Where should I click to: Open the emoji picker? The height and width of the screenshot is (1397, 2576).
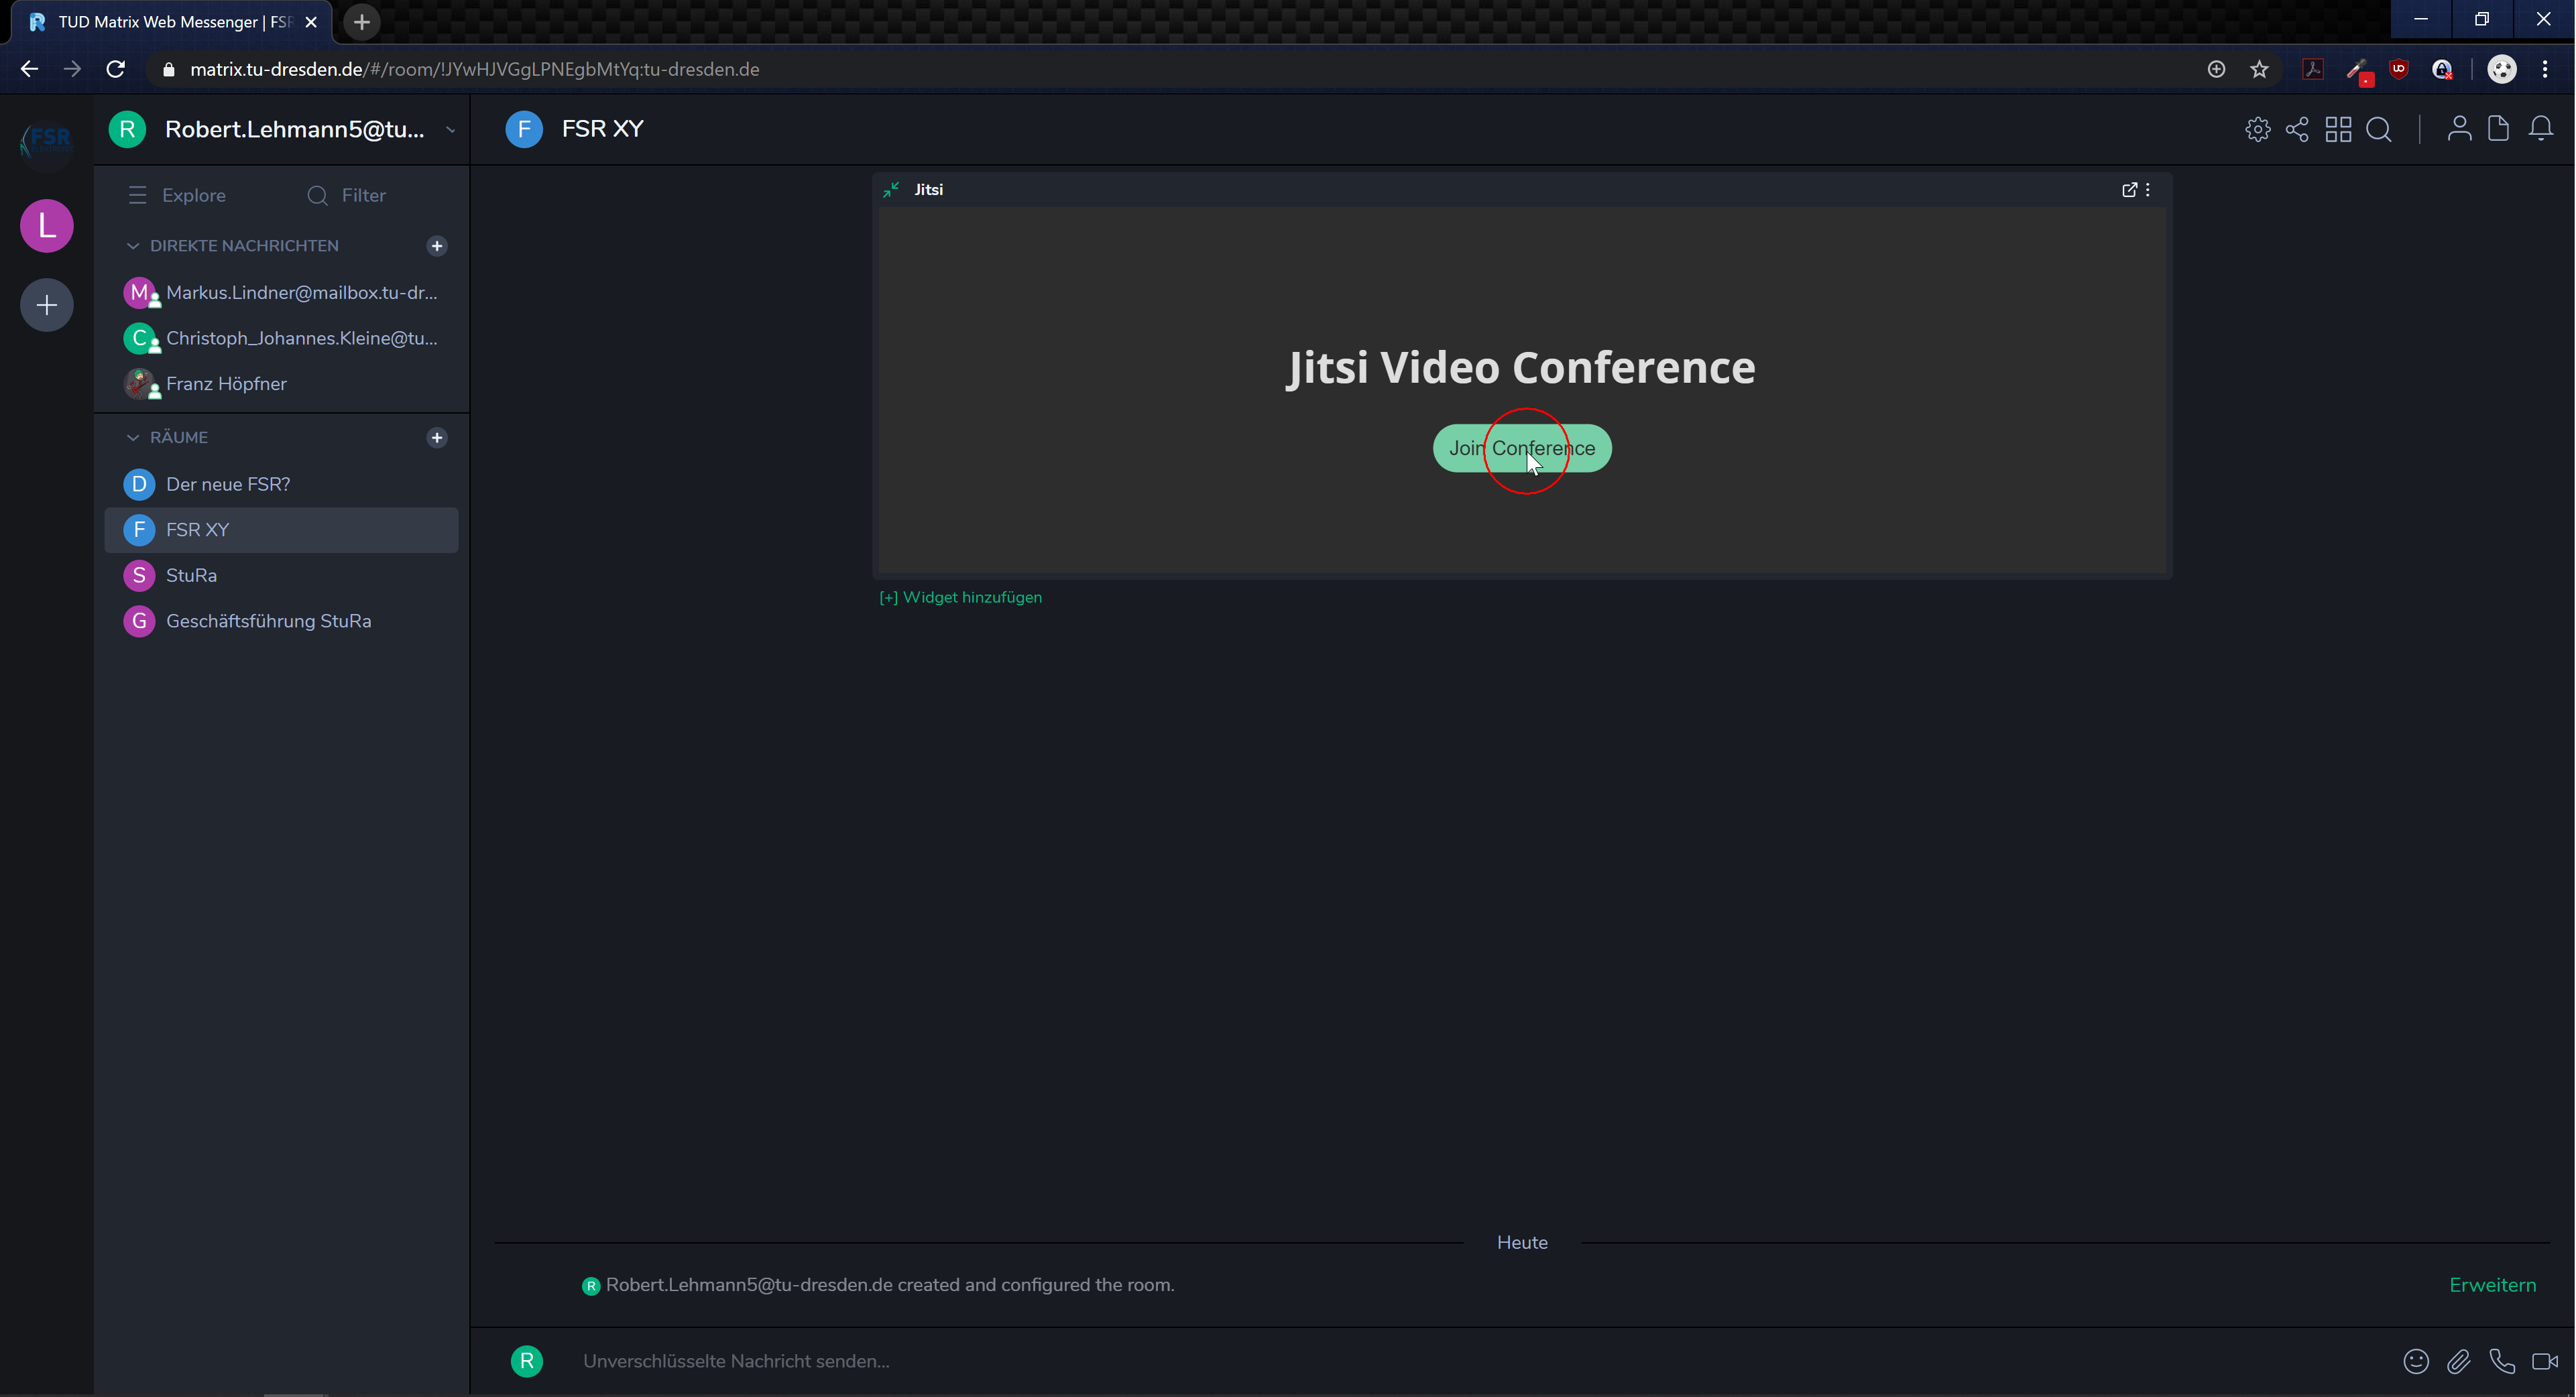point(2416,1361)
